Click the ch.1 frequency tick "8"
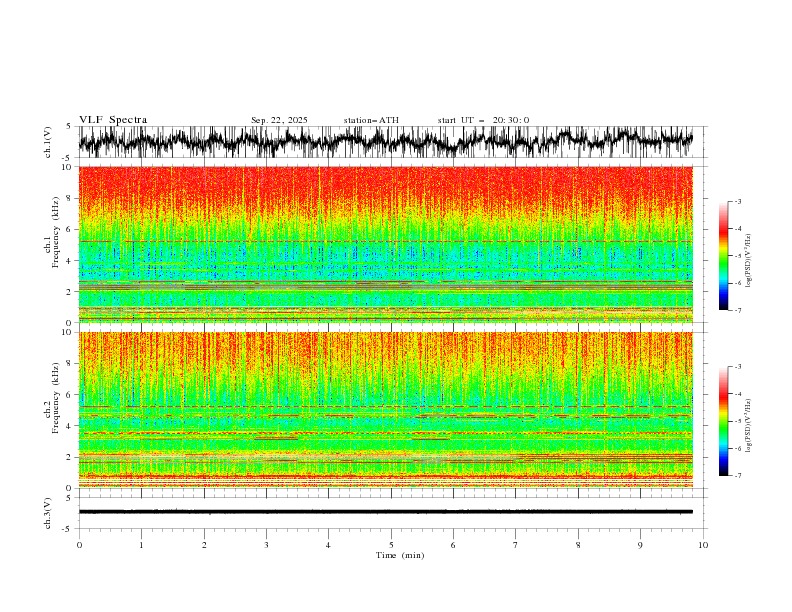Image resolution: width=792 pixels, height=612 pixels. pos(70,198)
